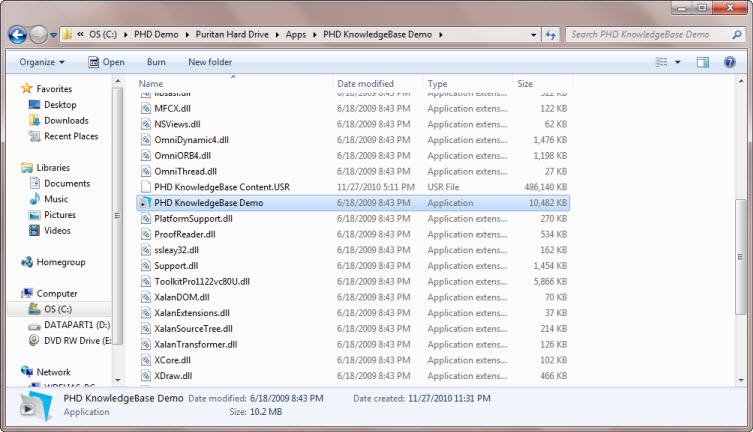Select XCore.dll file icon
This screenshot has height=432, width=753.
coord(146,360)
